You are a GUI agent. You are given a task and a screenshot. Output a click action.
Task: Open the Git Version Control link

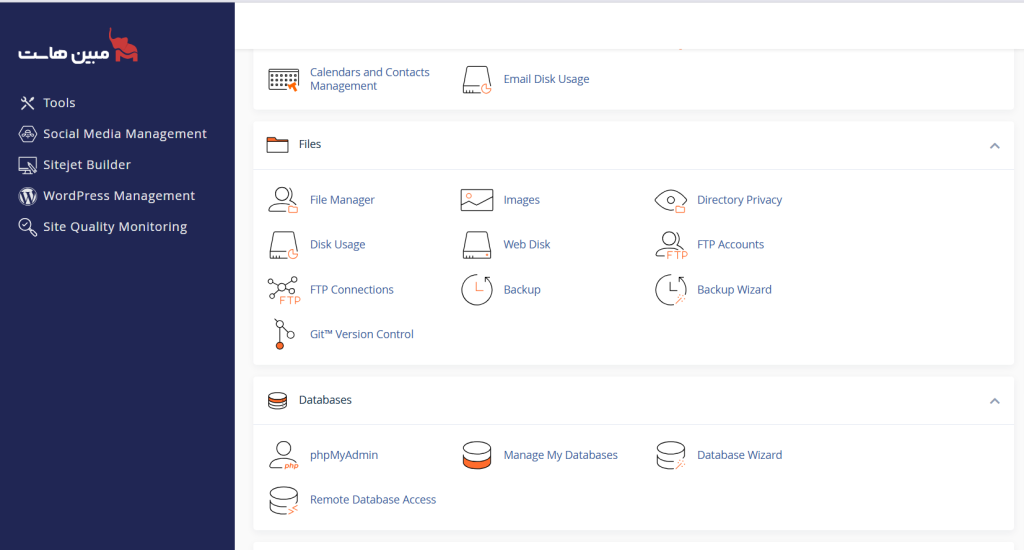(362, 334)
